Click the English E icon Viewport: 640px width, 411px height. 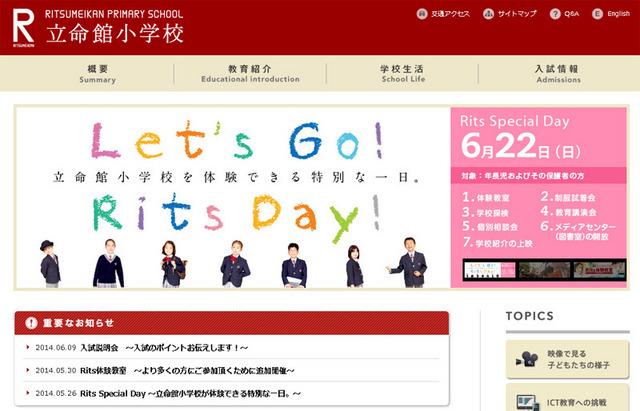point(597,14)
